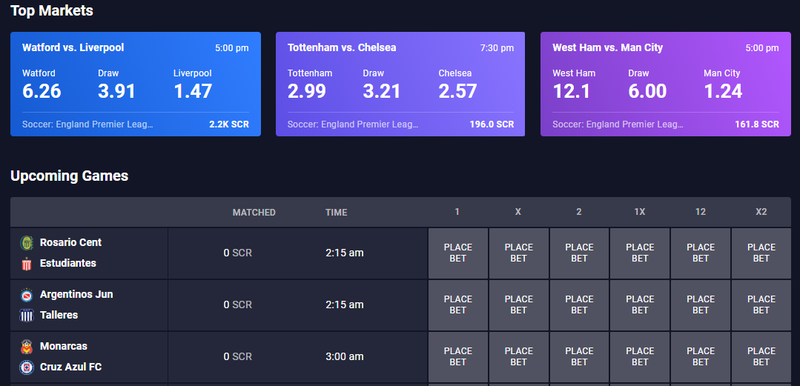Place bet on X for Argentinos Jun match
The image size is (800, 386).
point(518,305)
